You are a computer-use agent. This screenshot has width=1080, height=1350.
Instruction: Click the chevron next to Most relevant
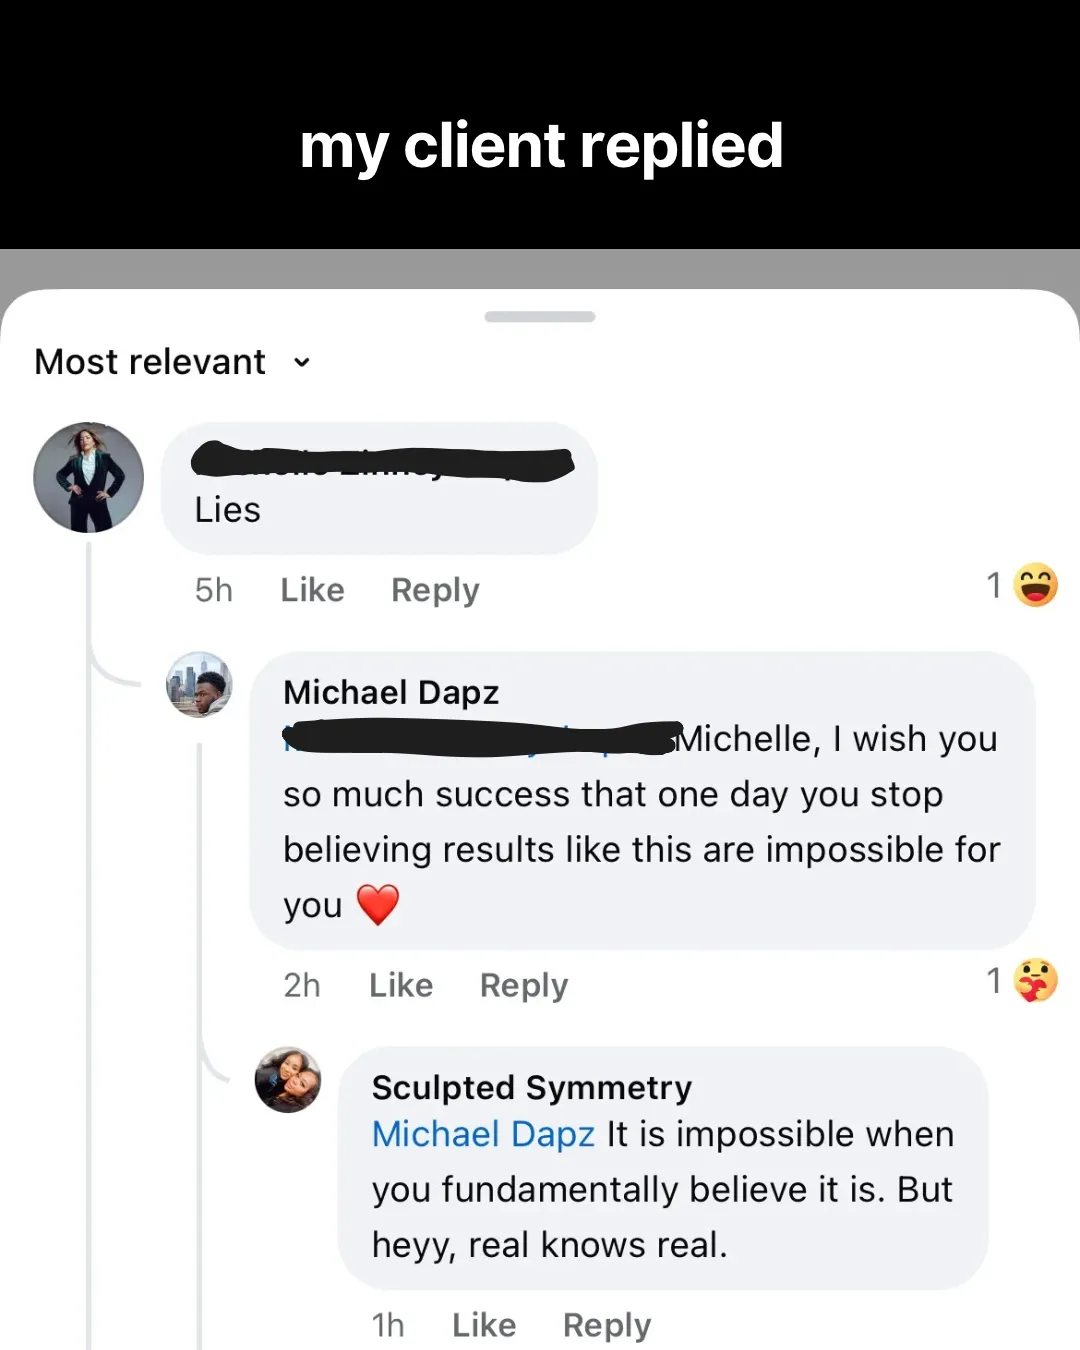pyautogui.click(x=302, y=363)
